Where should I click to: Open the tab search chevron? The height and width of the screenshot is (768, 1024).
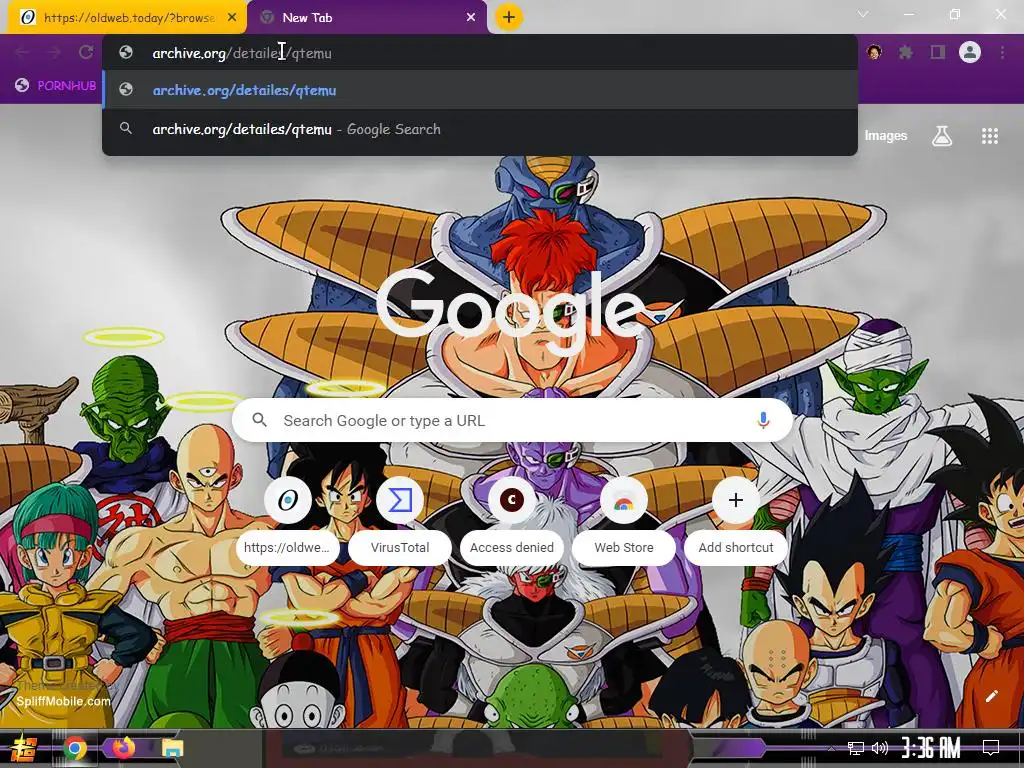(863, 14)
